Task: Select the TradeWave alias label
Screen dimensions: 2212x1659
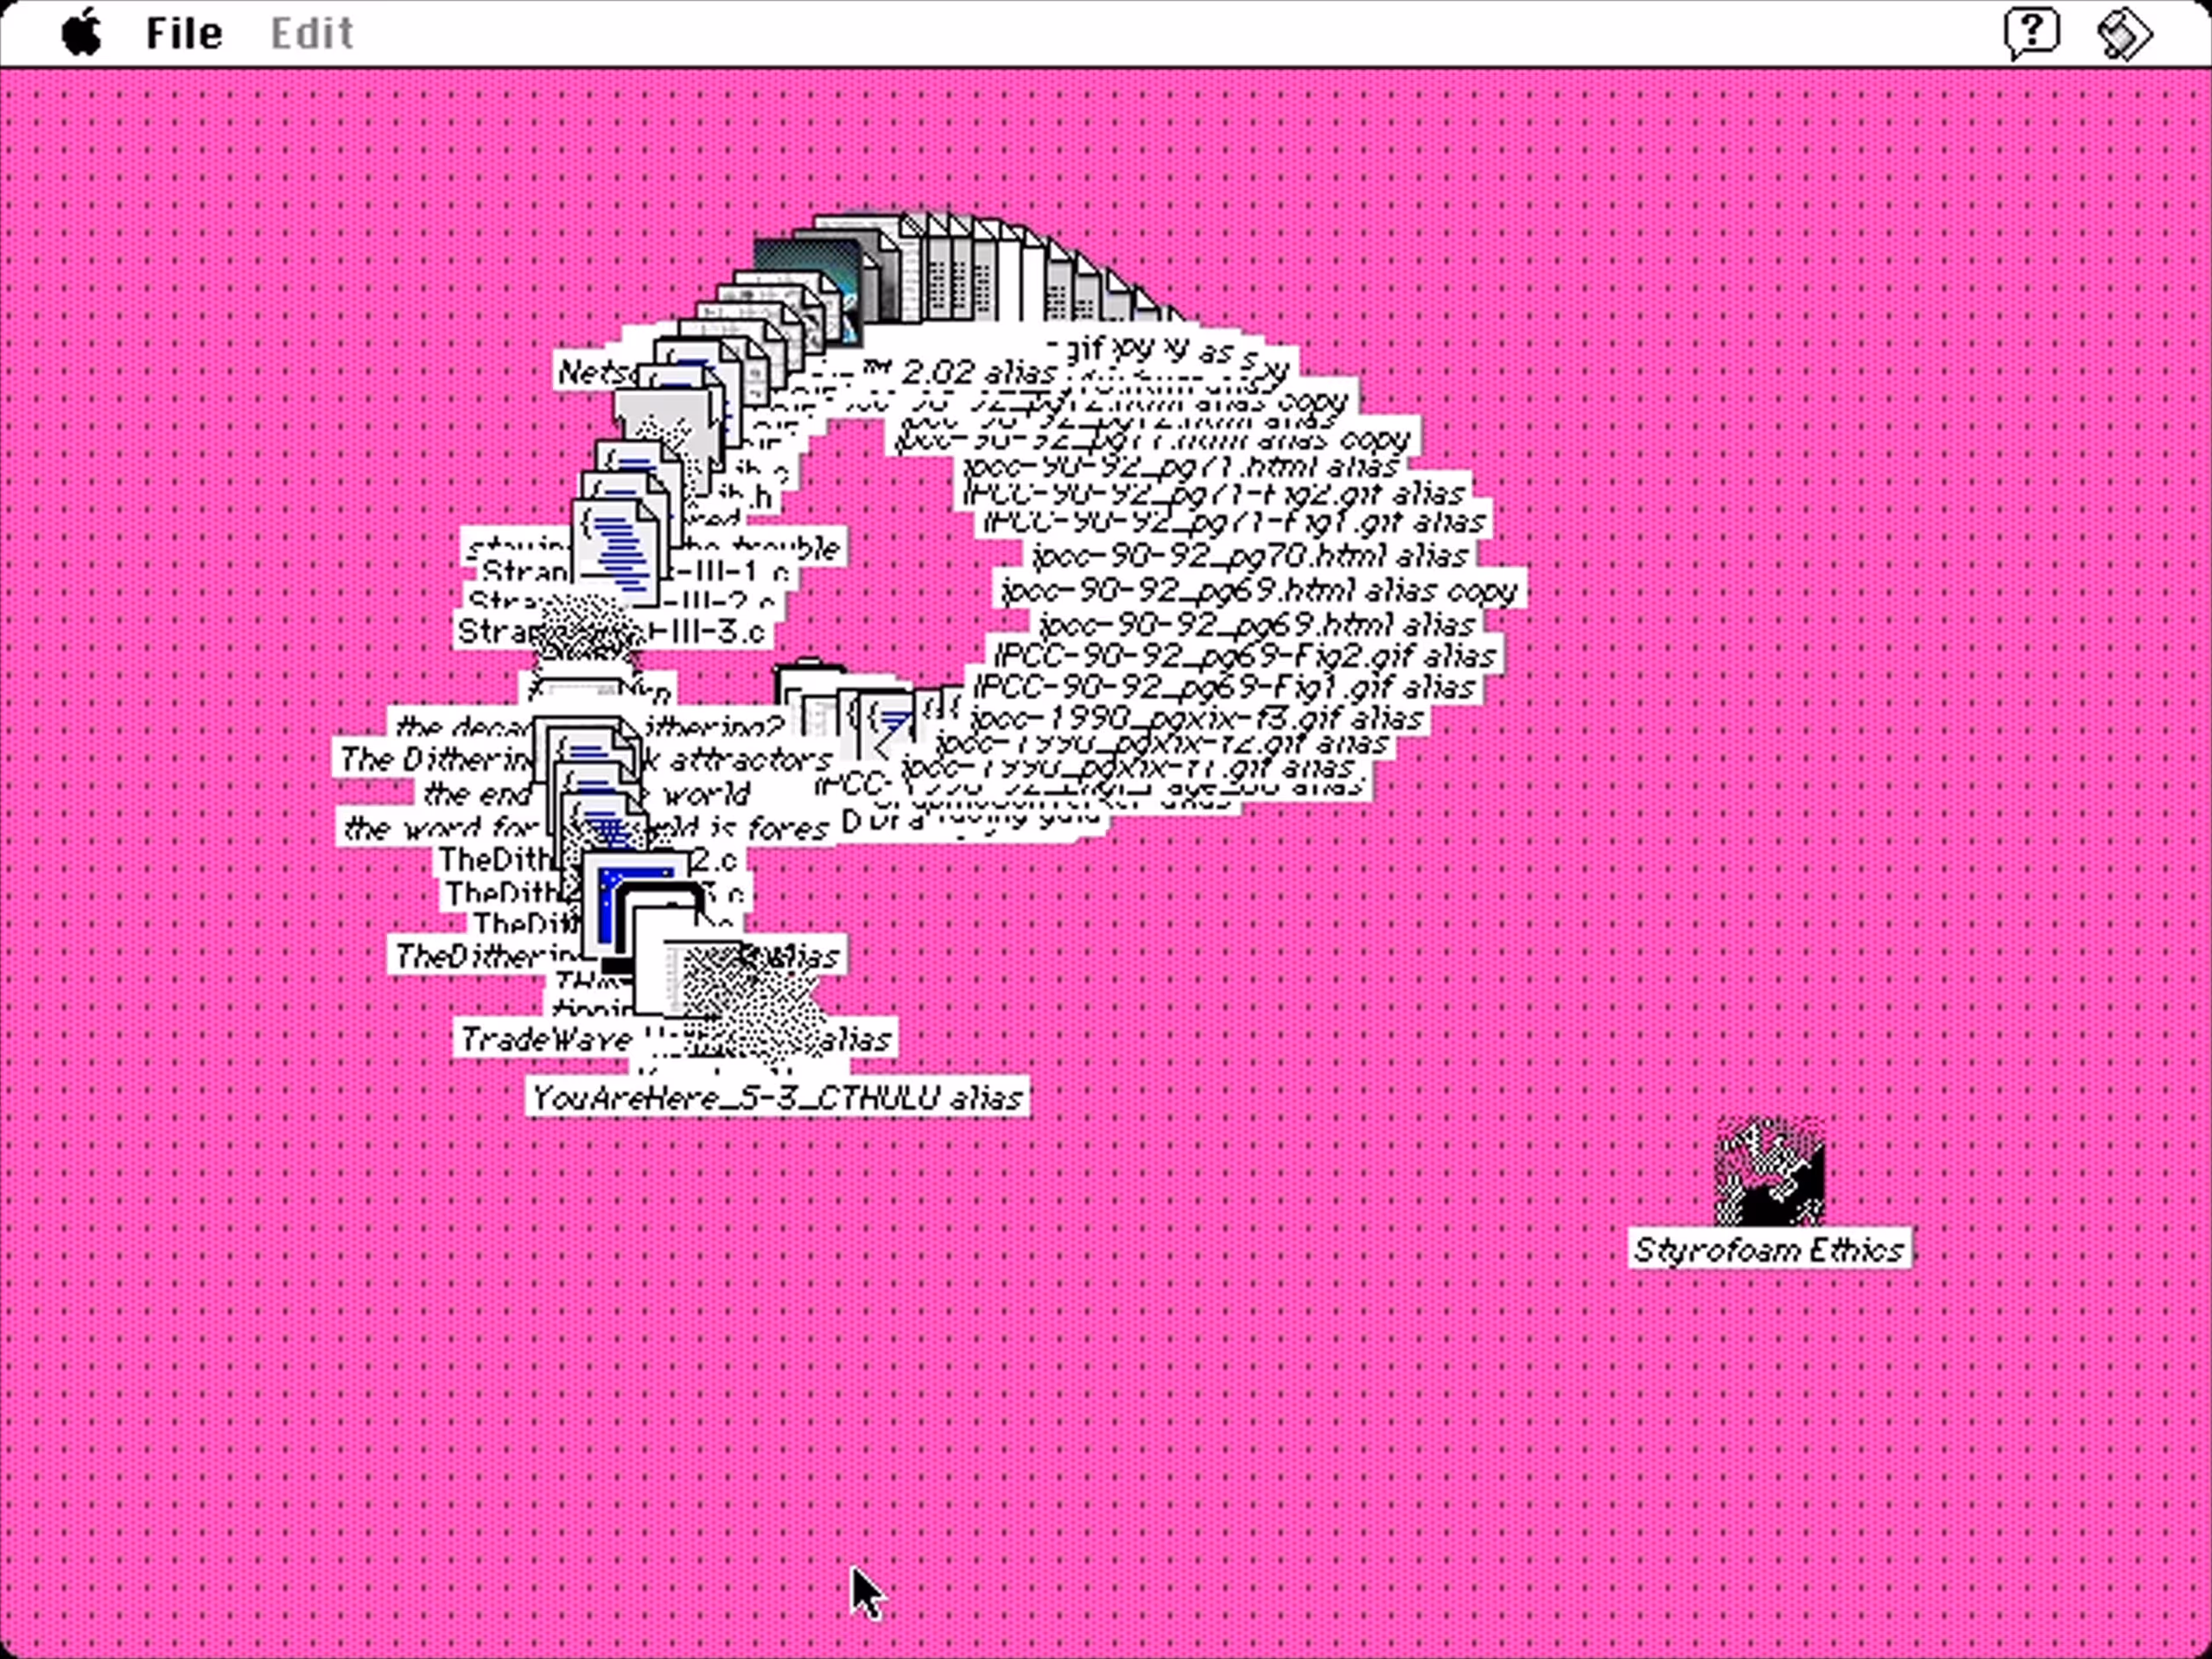Action: pos(545,1040)
